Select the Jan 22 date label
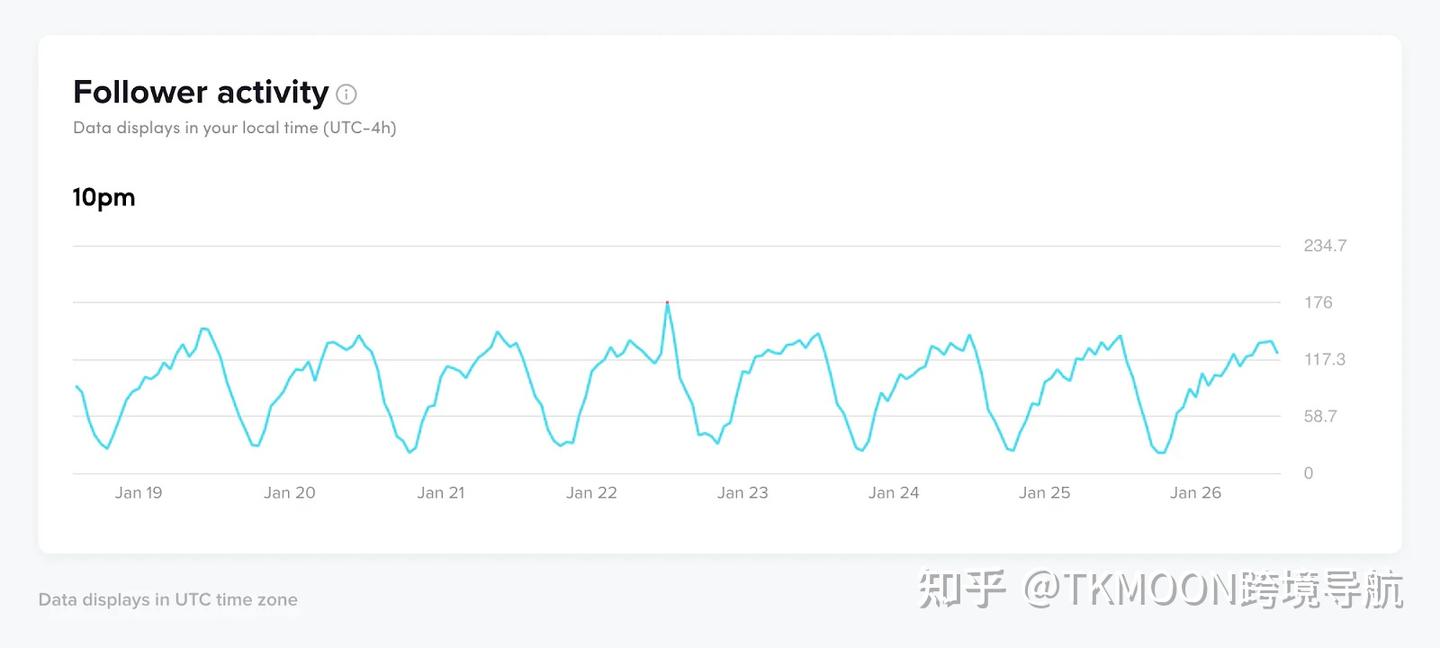The height and width of the screenshot is (648, 1440). [592, 492]
